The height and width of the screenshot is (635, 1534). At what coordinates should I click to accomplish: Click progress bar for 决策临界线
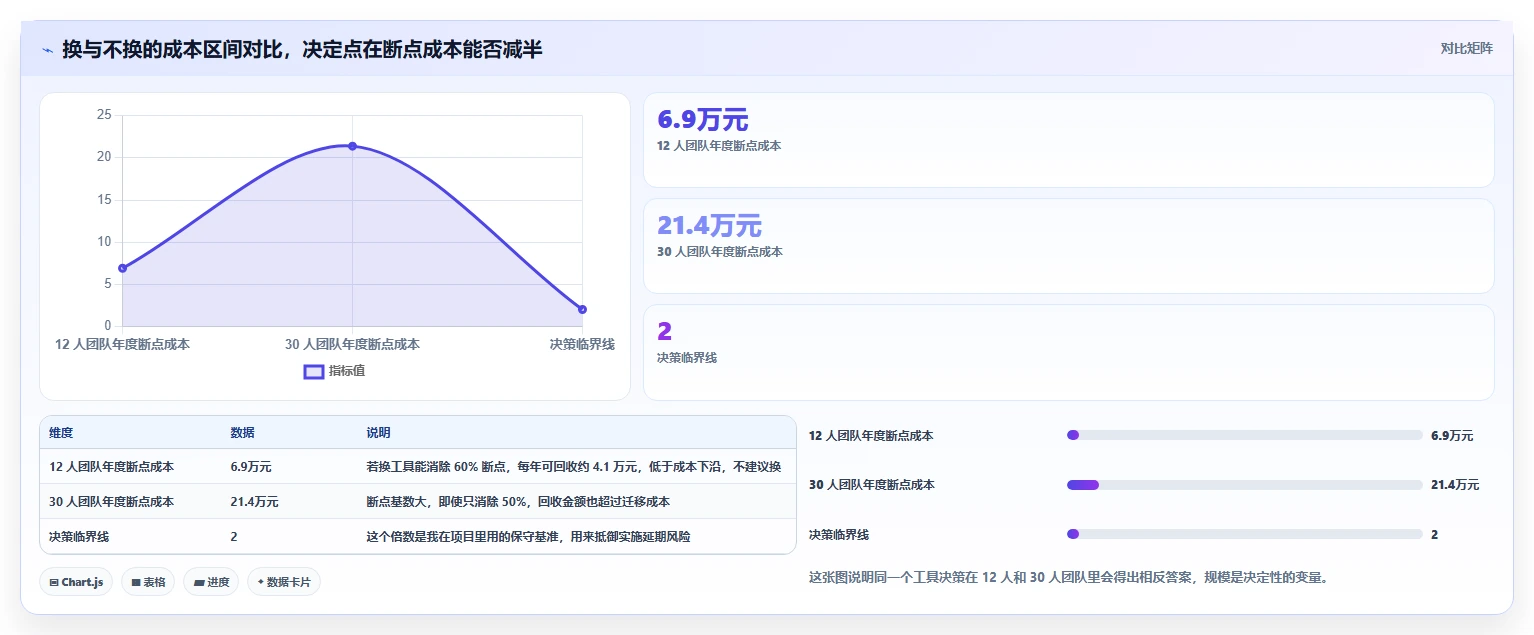1245,534
